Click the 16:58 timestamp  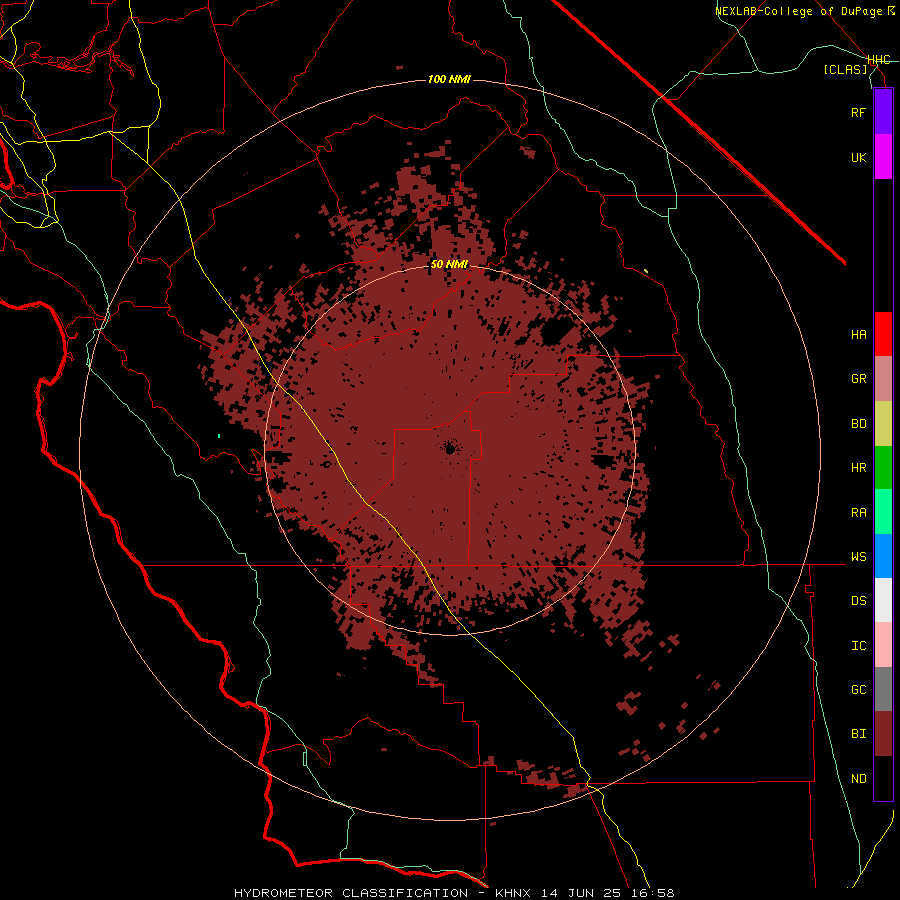coord(651,893)
